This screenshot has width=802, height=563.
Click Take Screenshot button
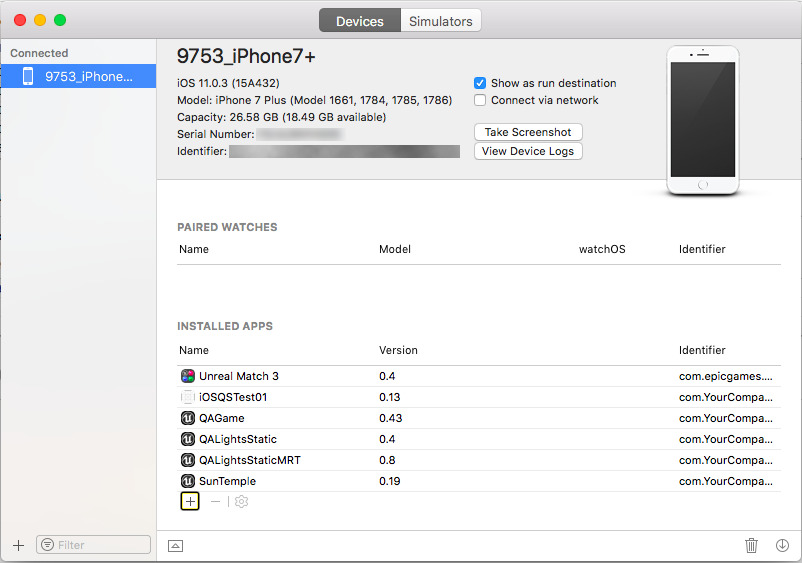(528, 132)
